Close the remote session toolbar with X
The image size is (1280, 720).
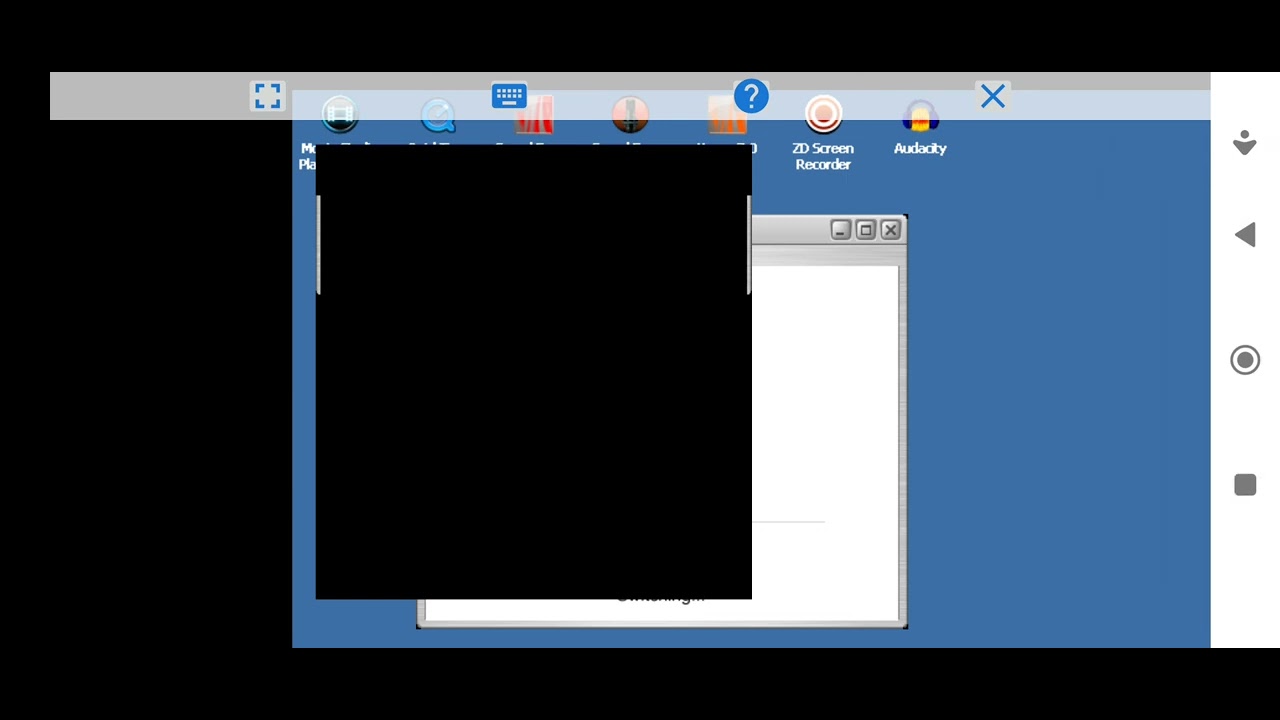(993, 96)
